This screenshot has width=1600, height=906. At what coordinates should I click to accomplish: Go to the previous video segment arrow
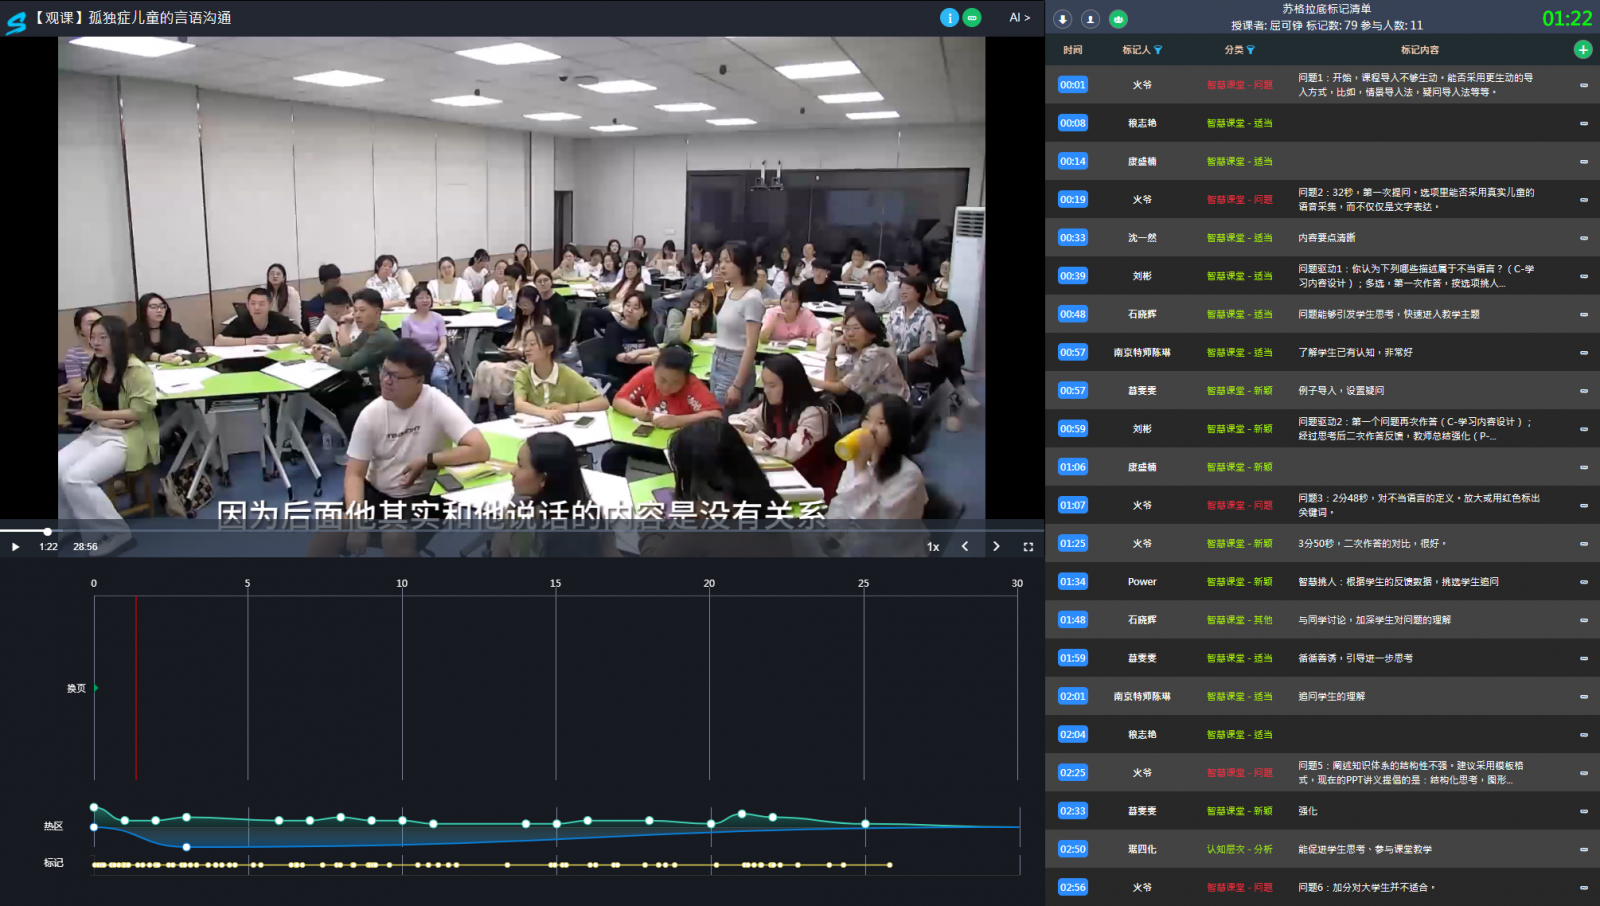tap(965, 547)
